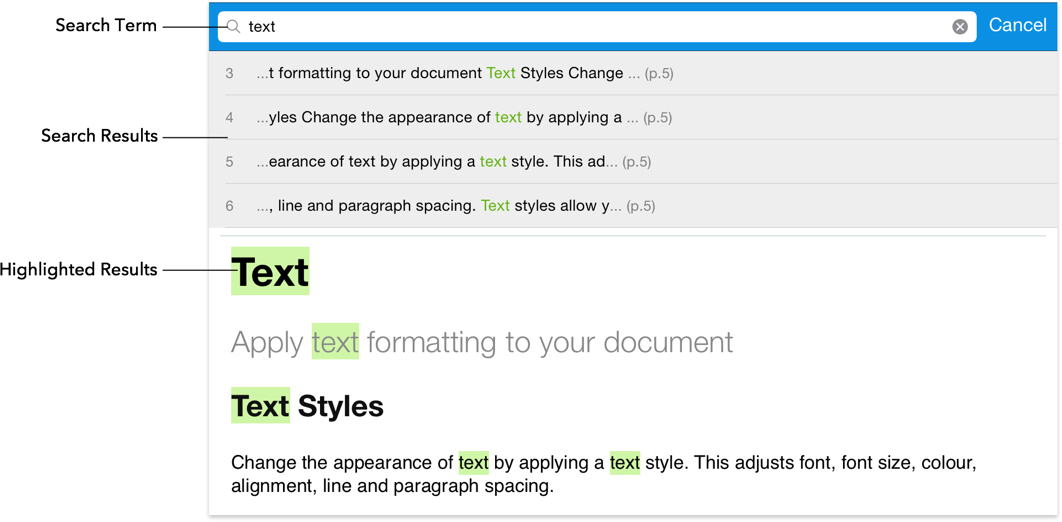This screenshot has height=522, width=1062.
Task: Click the word "Styles" in the bold heading
Action: [x=341, y=406]
